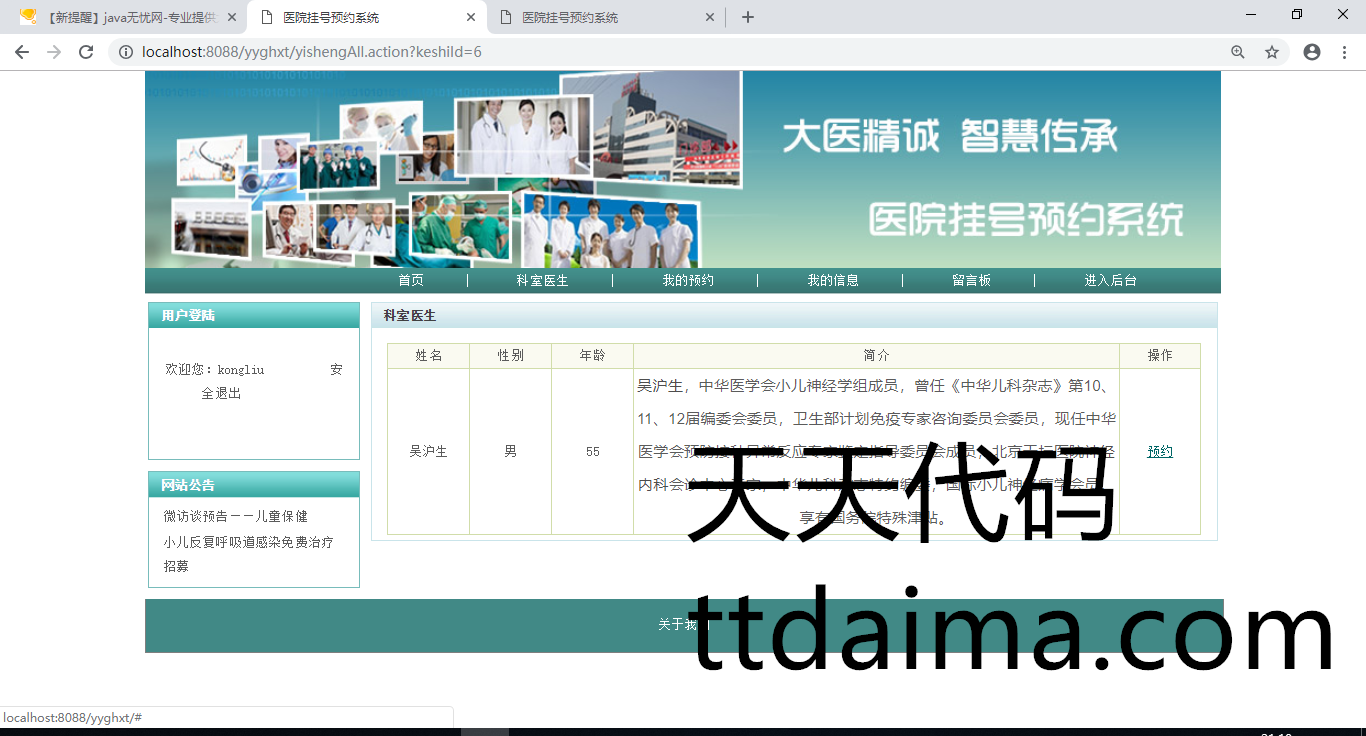Viewport: 1366px width, 736px height.
Task: Click the zoom magnifier icon in address bar
Action: click(1238, 52)
